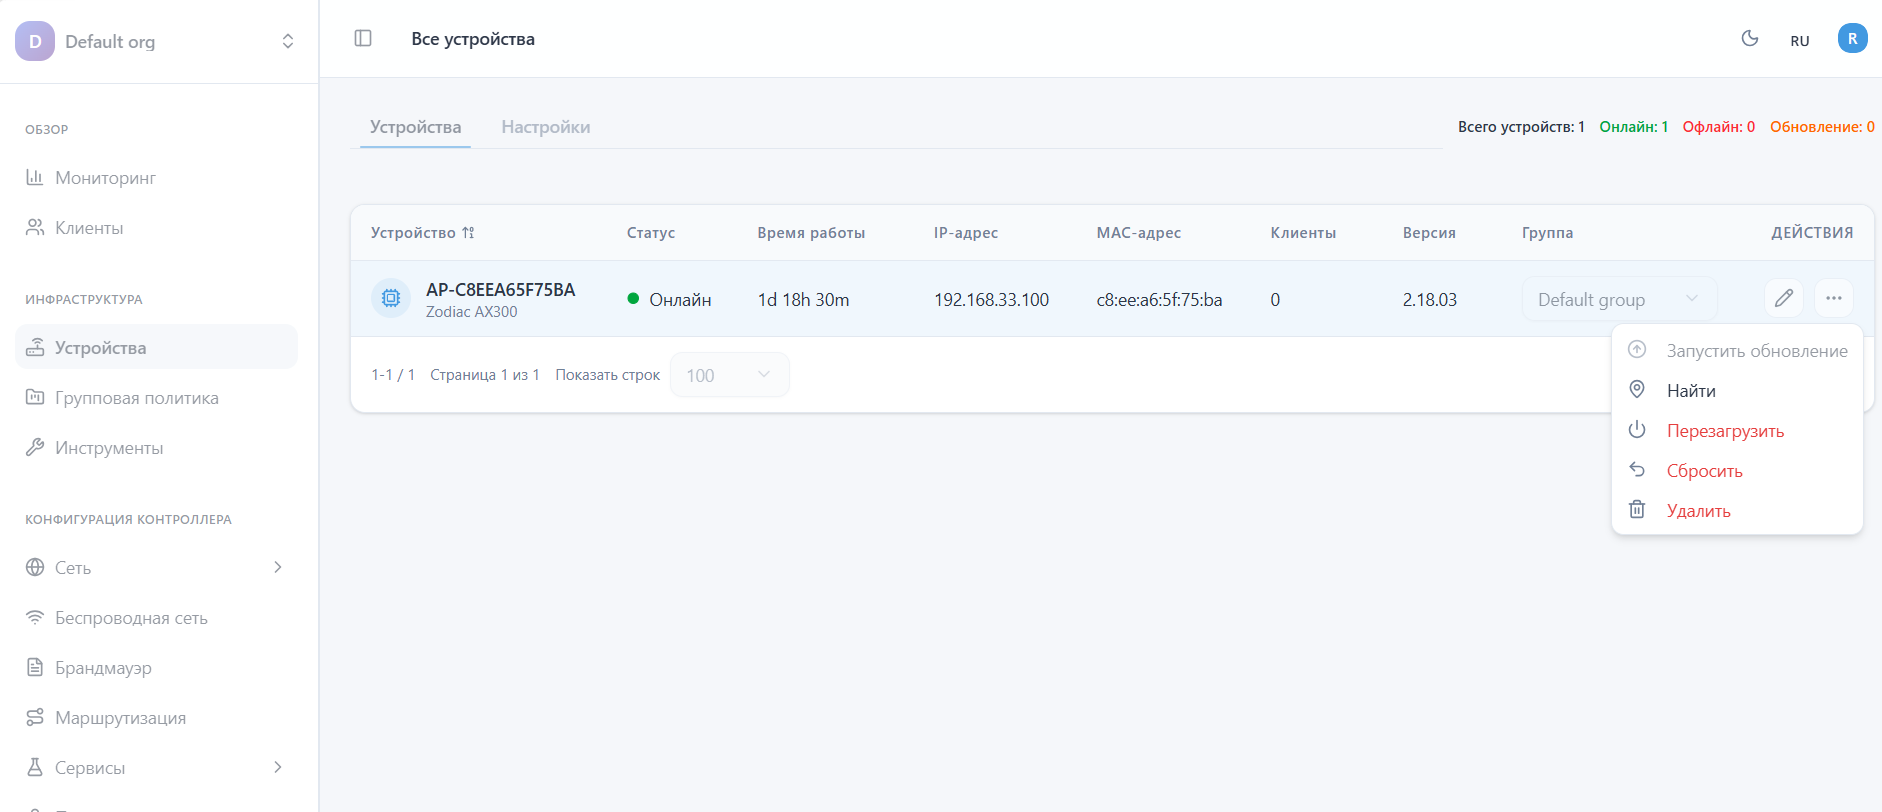1882x812 pixels.
Task: Toggle dark mode moon icon
Action: [x=1749, y=39]
